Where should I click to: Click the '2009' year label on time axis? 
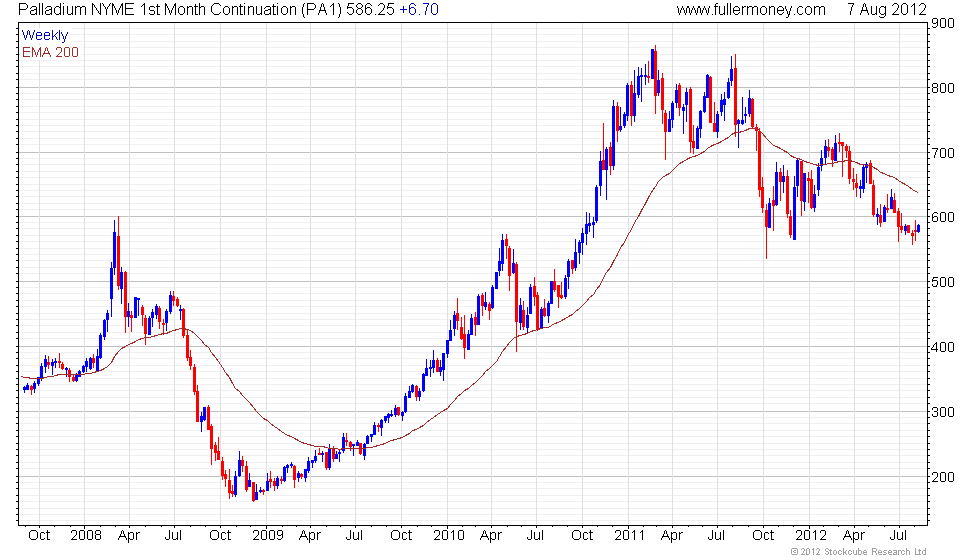click(268, 536)
